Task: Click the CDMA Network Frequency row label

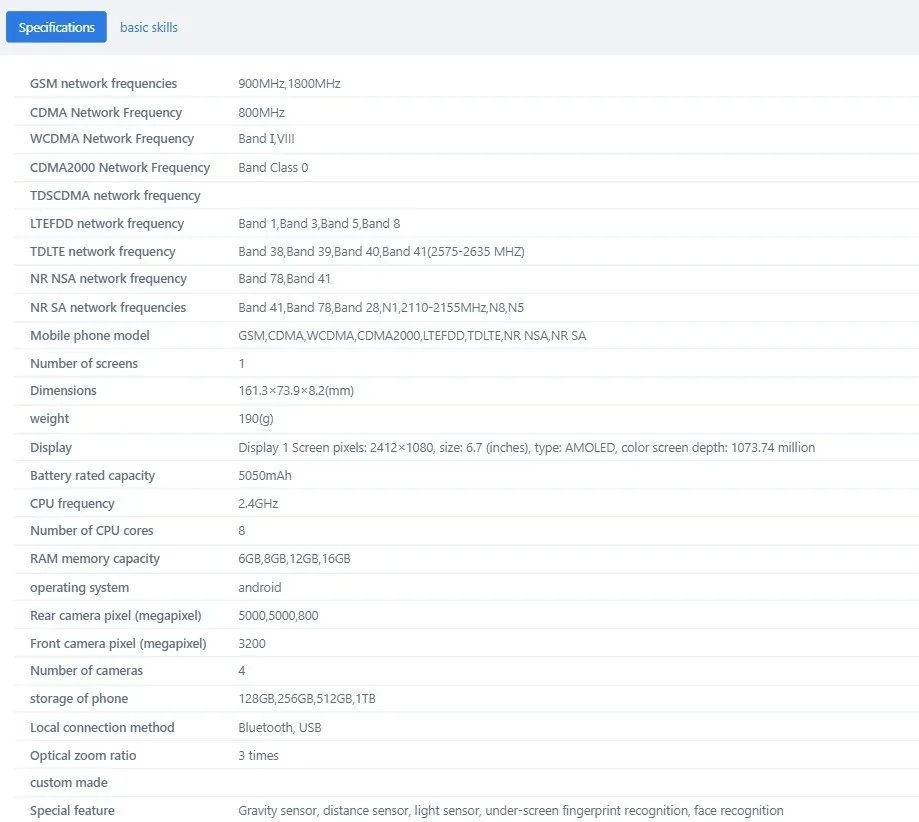Action: [105, 113]
